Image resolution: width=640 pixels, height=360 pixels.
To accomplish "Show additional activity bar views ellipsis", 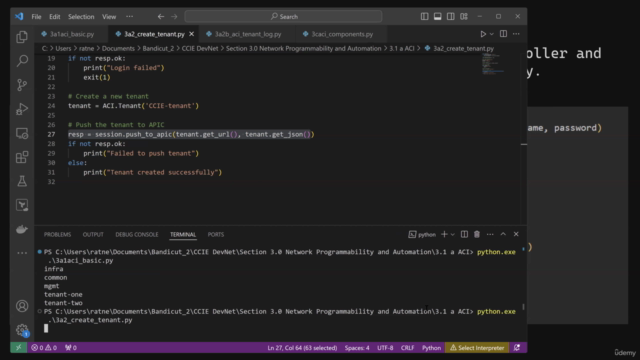I will 22,253.
